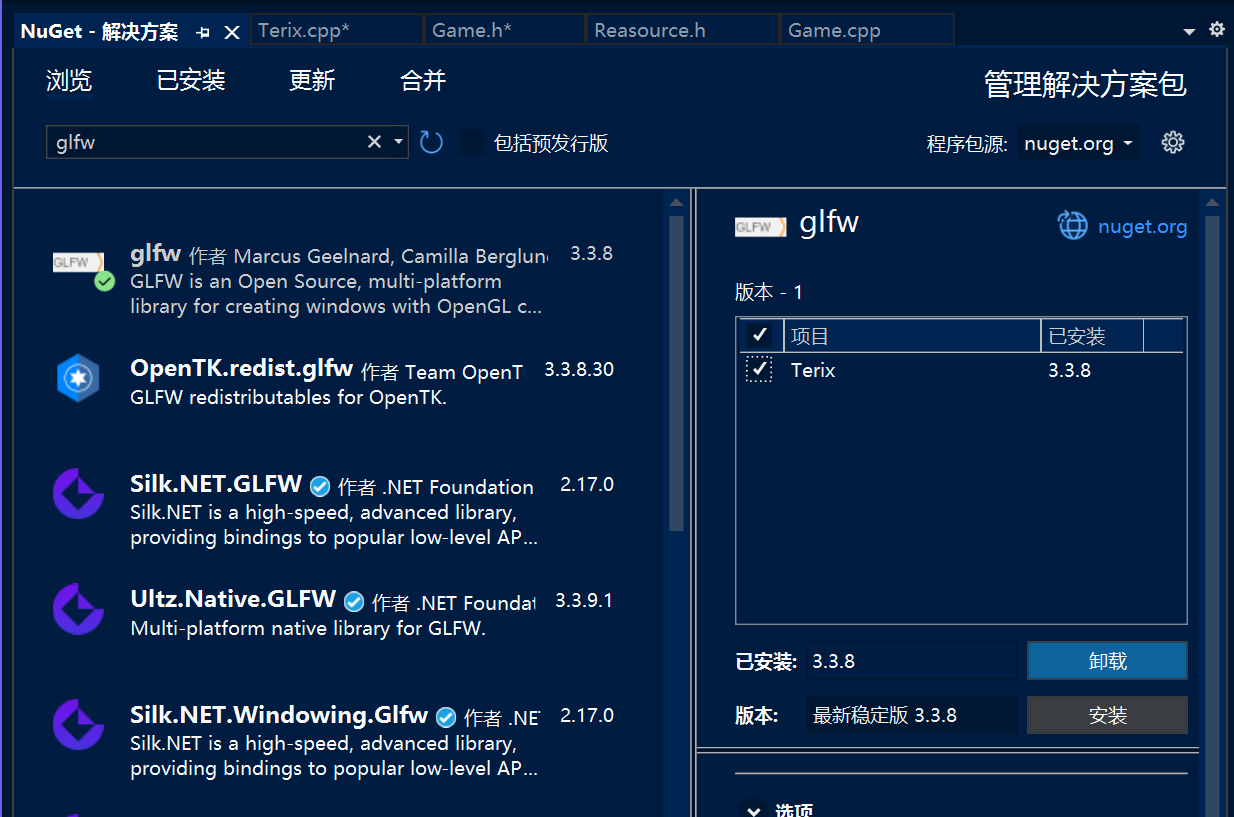The height and width of the screenshot is (817, 1234).
Task: Click the Uninstall (卸载) button
Action: pos(1107,661)
